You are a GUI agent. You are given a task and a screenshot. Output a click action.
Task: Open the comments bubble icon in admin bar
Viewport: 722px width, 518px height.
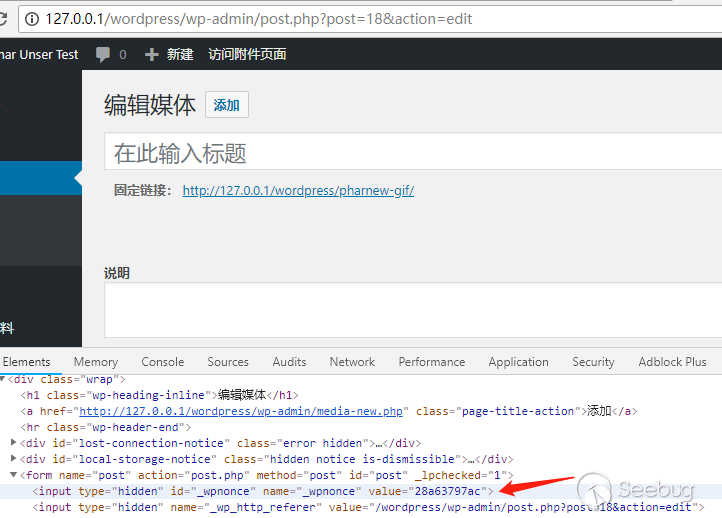click(103, 54)
